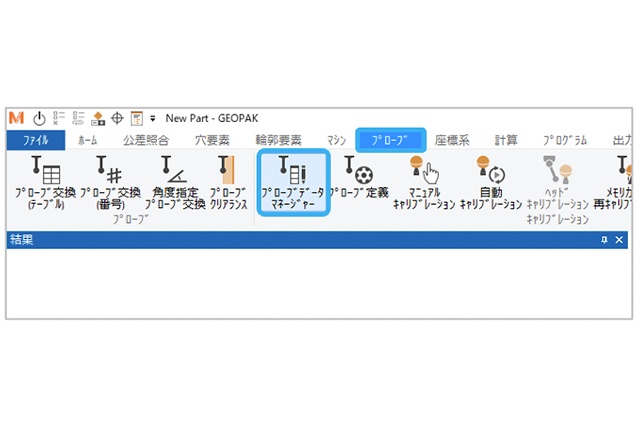Open プローブ定義 (probe definition)
Screen dimensions: 640x426
point(360,176)
